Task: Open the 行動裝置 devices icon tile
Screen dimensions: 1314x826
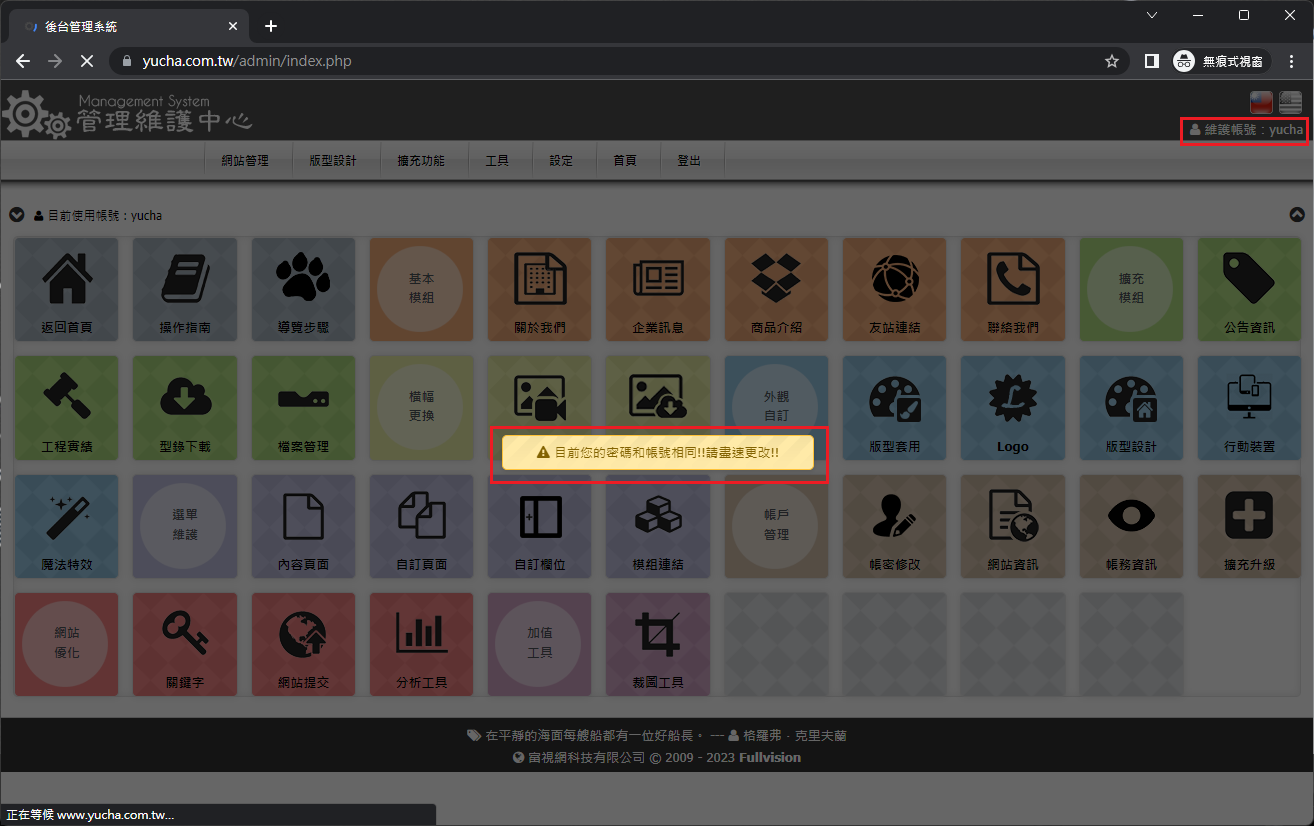Action: 1249,408
